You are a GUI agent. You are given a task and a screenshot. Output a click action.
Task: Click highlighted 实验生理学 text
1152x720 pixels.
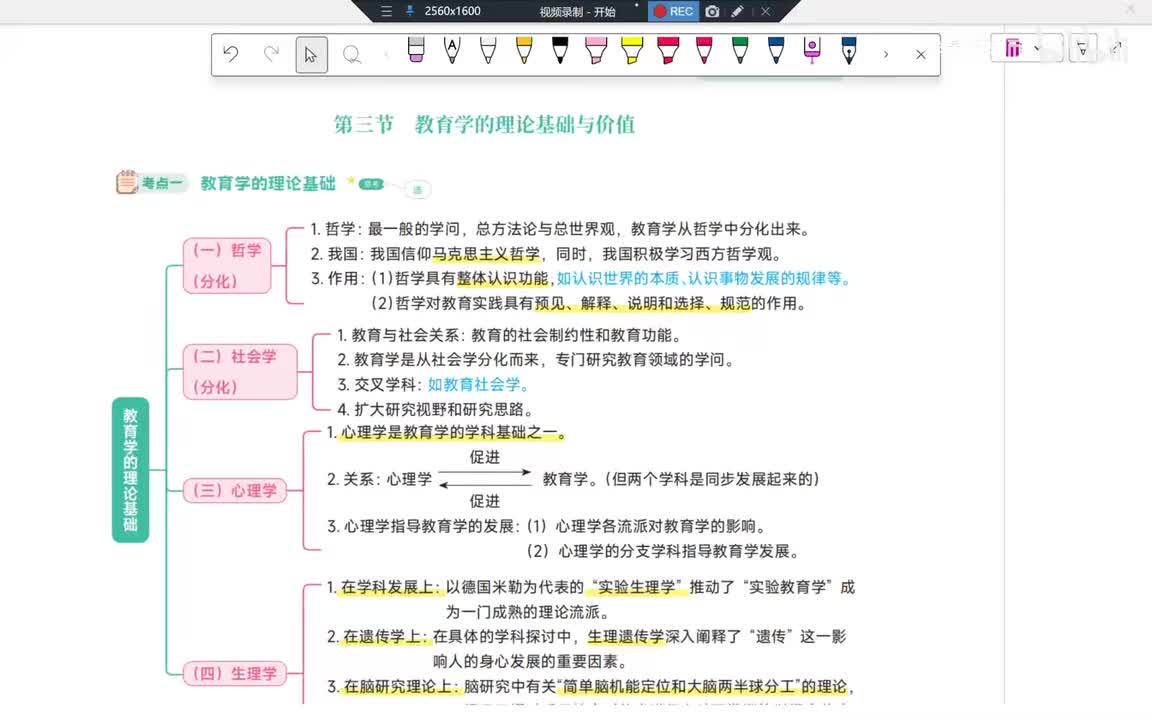pos(636,587)
